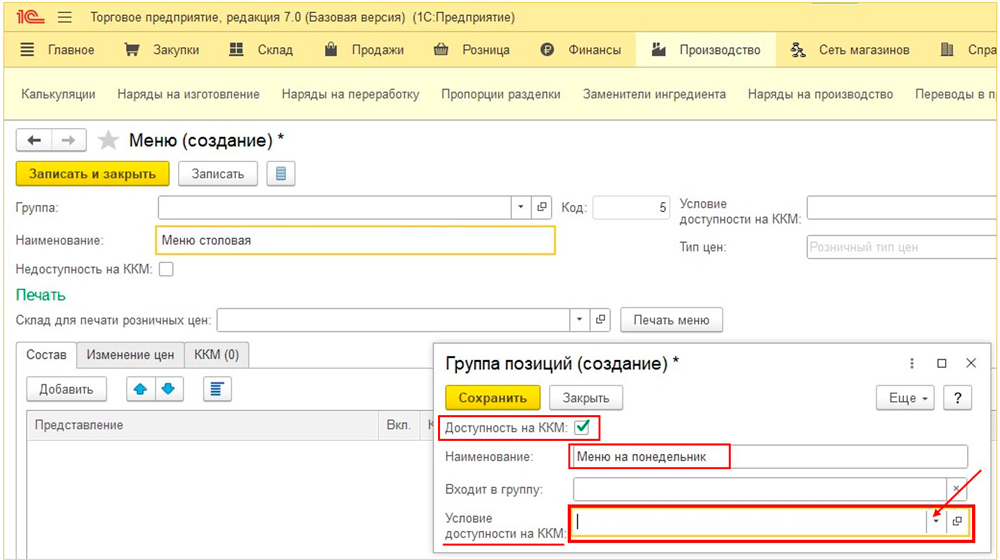Open the Наряды на изготовление link
The width and height of the screenshot is (1000, 560).
click(x=188, y=94)
